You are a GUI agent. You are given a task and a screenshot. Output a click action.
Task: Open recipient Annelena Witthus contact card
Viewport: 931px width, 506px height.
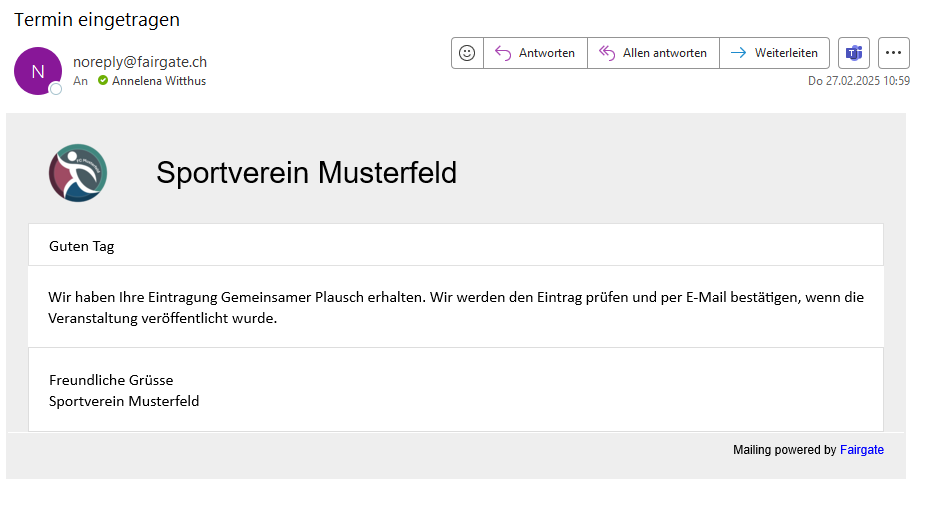[159, 81]
